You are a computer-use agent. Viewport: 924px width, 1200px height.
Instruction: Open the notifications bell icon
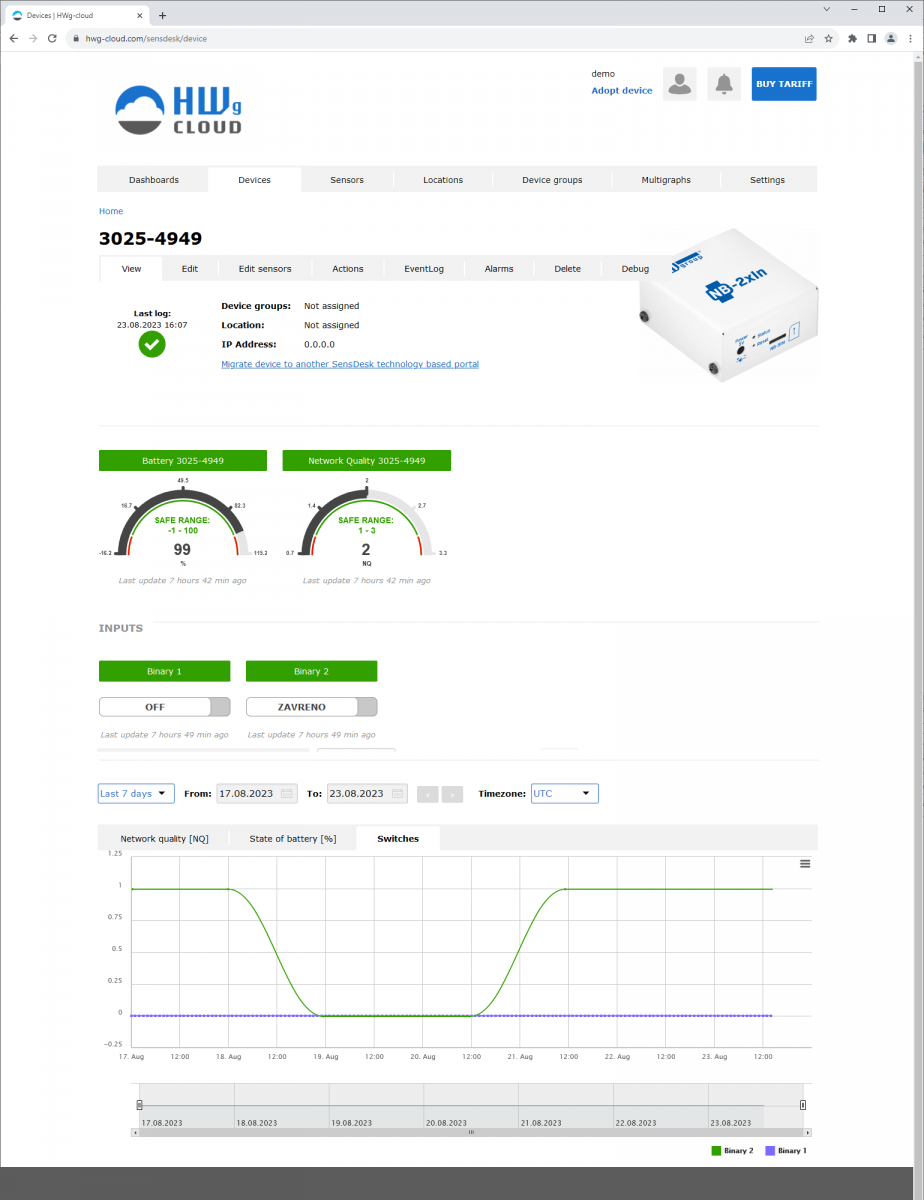(724, 84)
